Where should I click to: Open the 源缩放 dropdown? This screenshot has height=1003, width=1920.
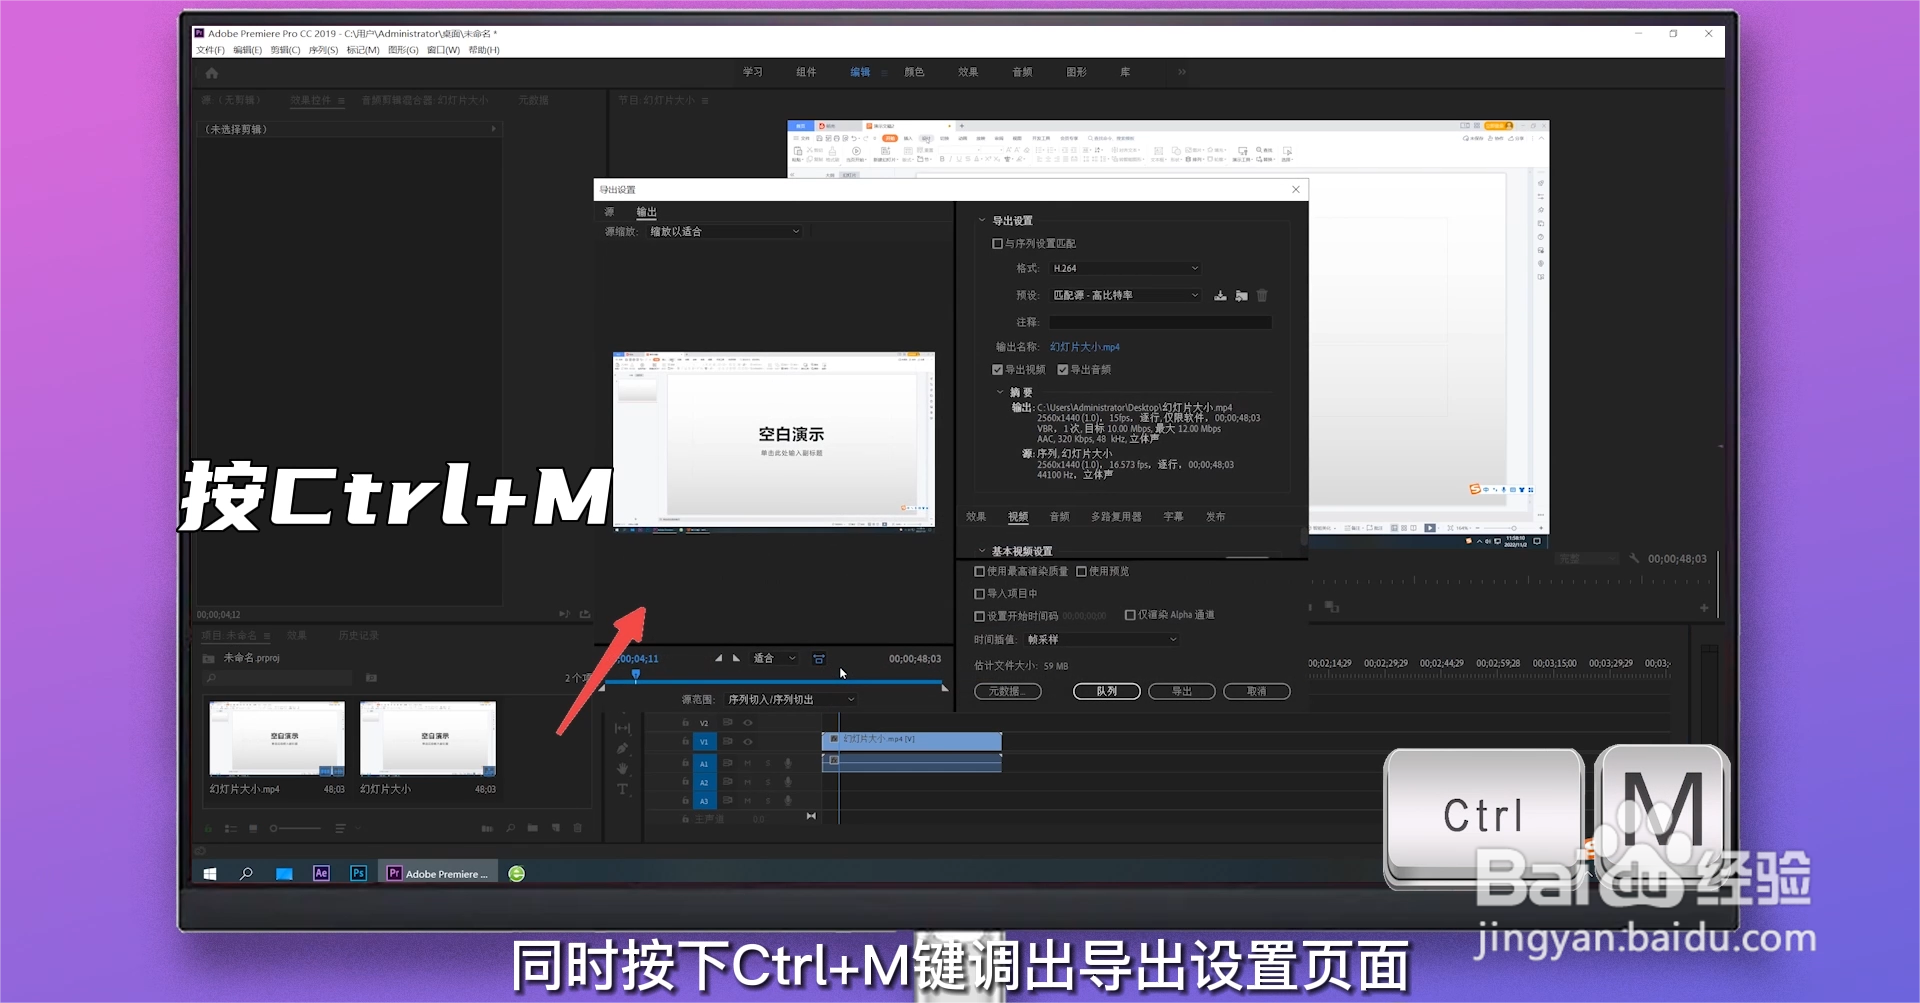point(725,232)
